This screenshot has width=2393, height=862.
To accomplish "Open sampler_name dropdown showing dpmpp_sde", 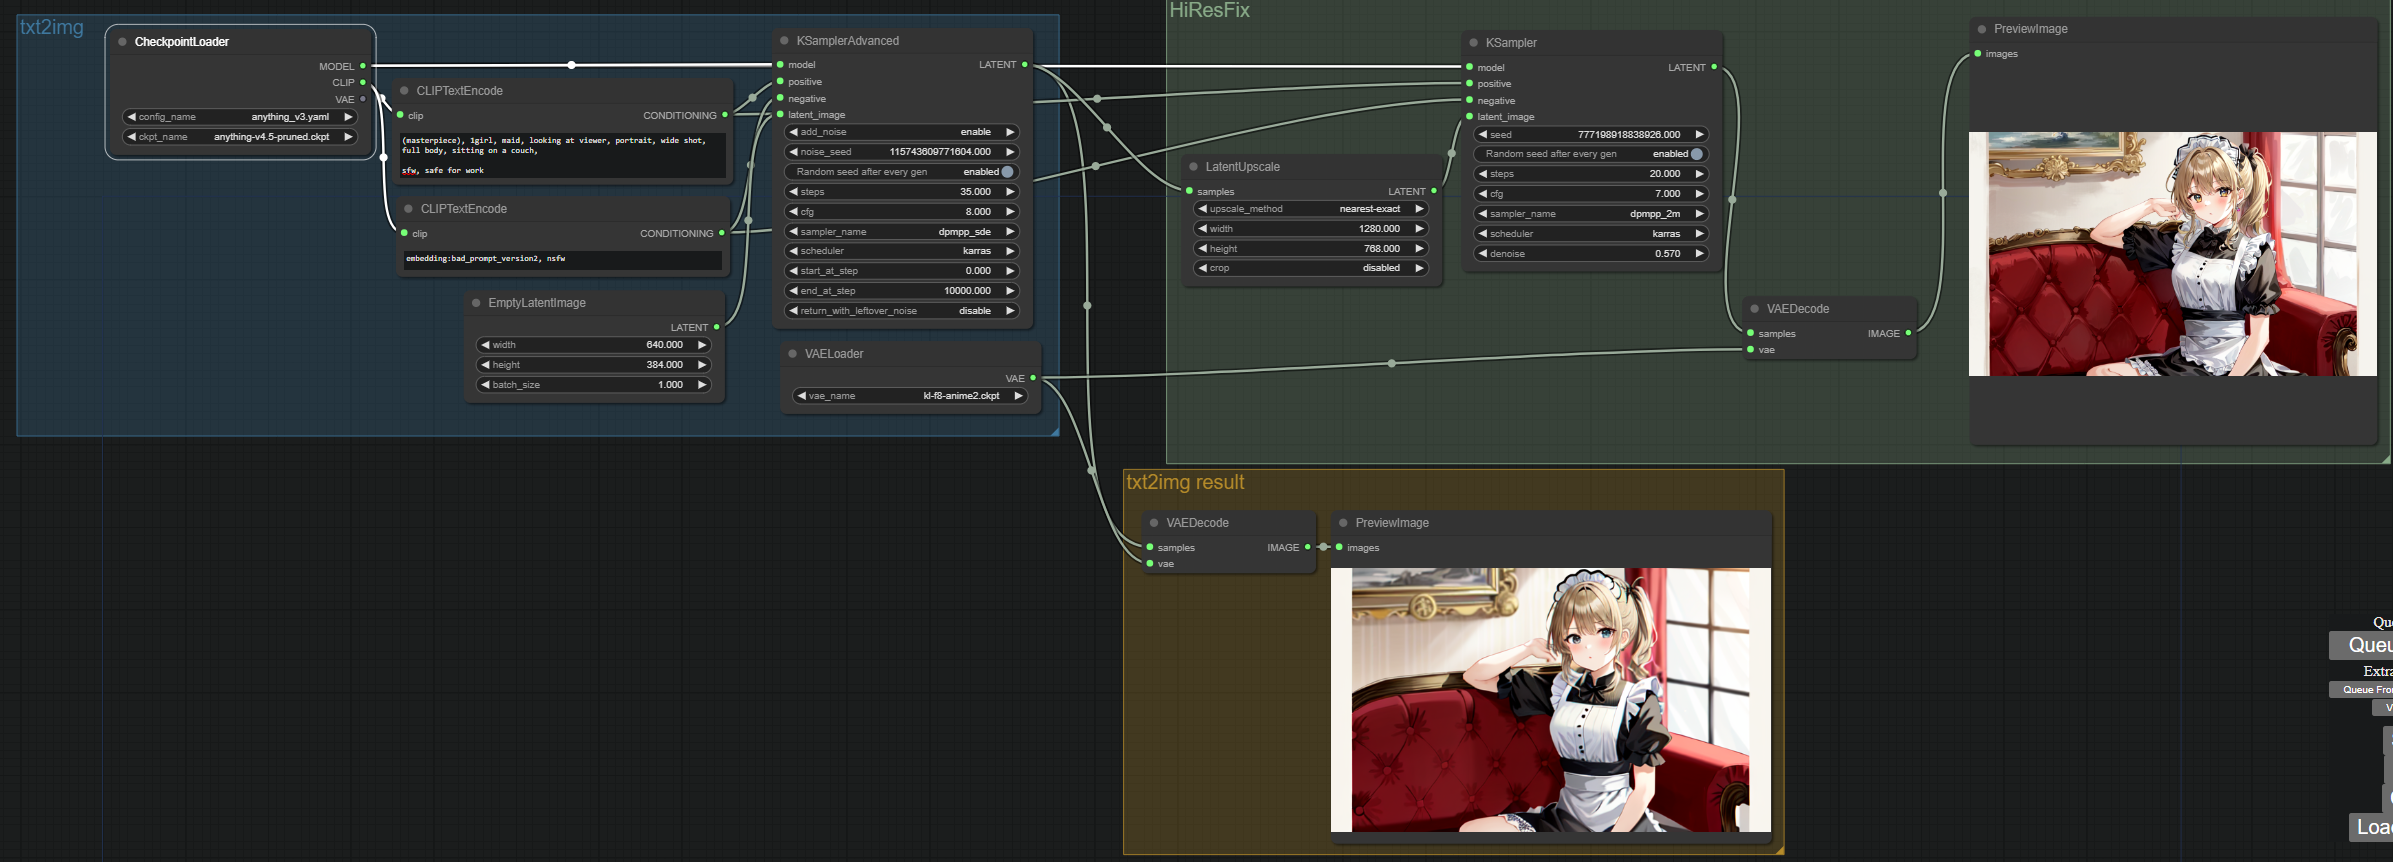I will tap(901, 232).
